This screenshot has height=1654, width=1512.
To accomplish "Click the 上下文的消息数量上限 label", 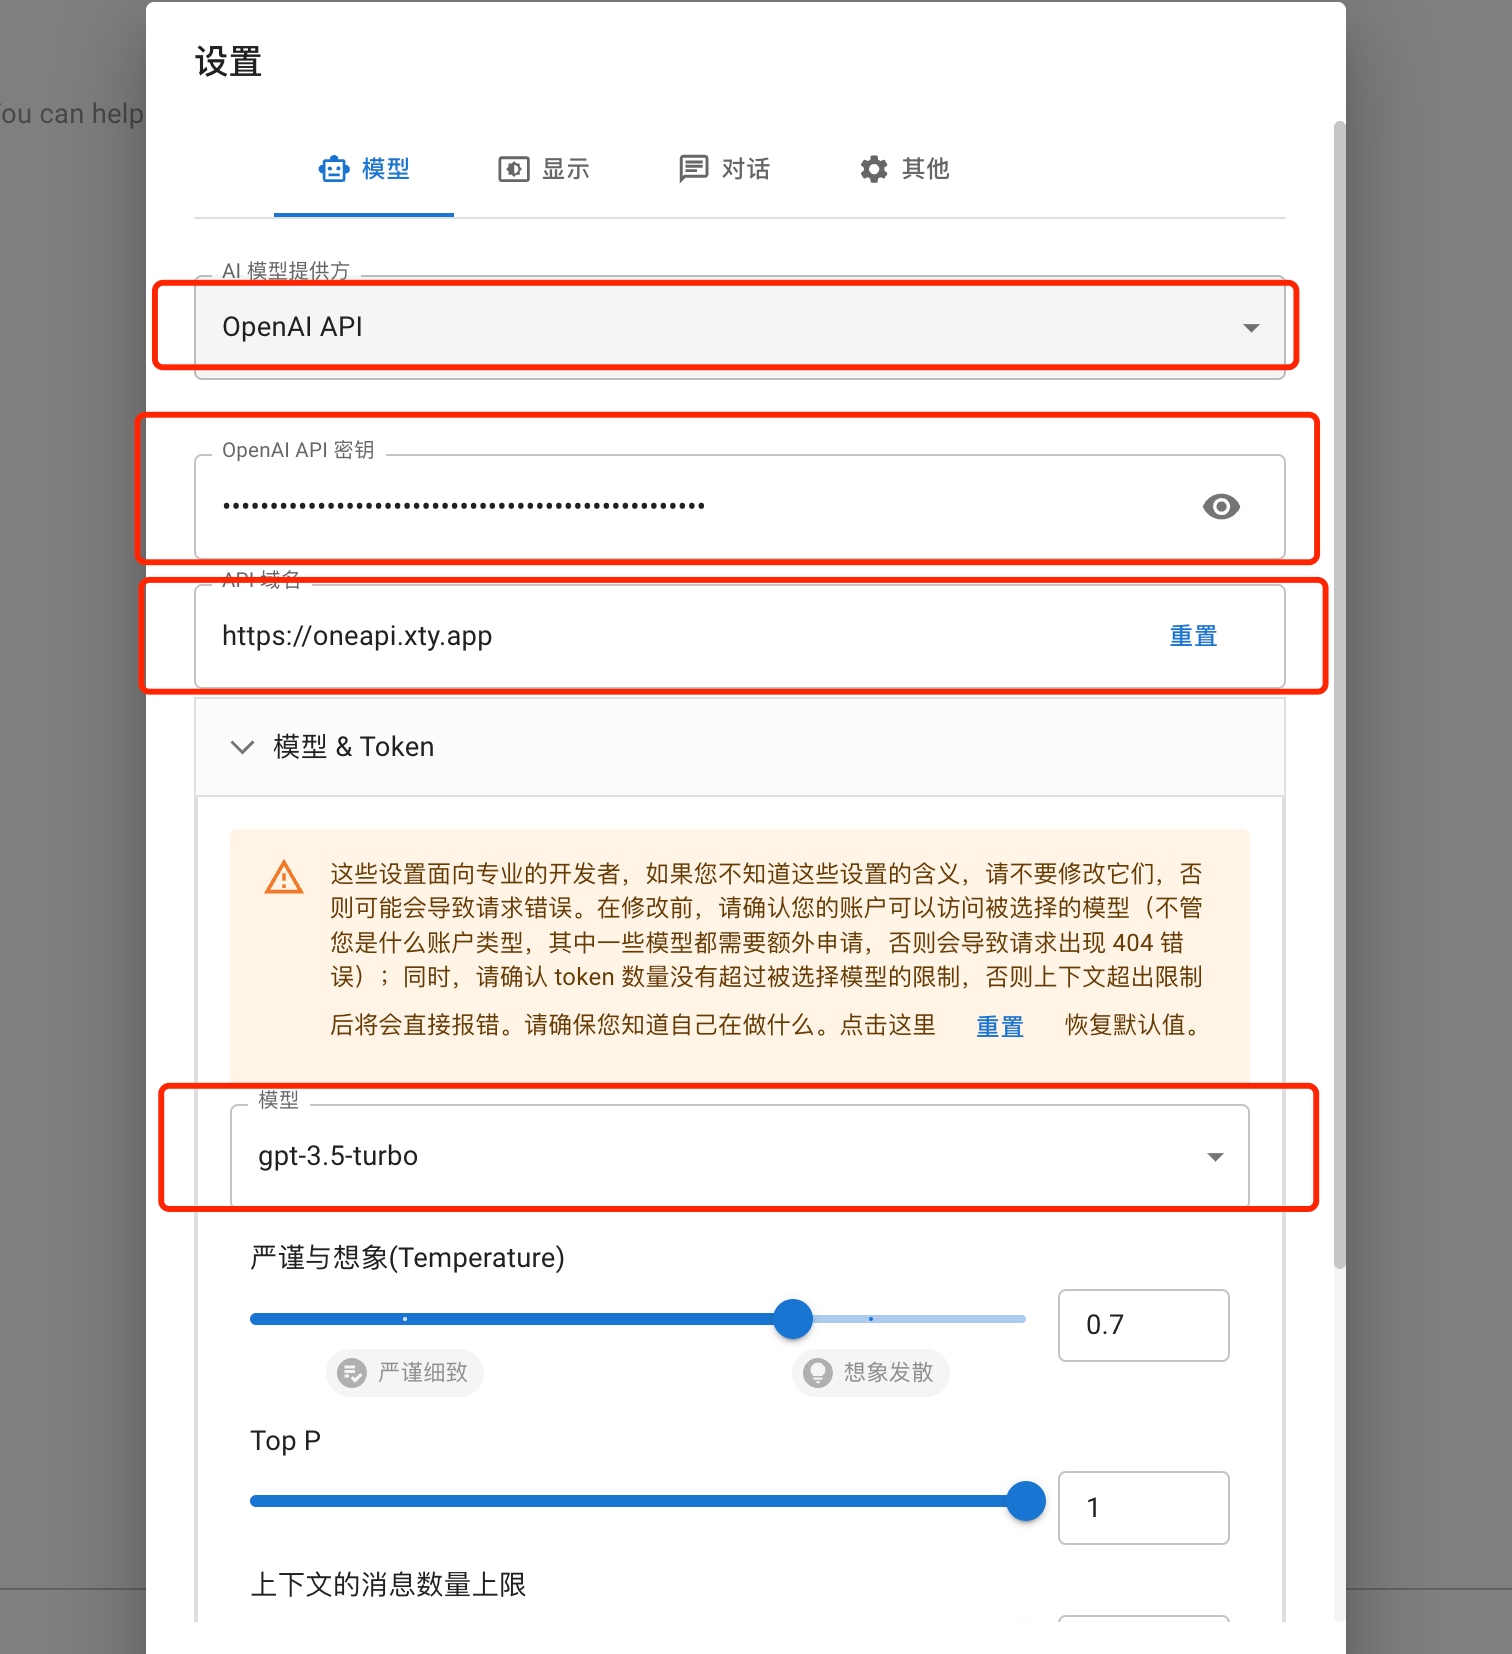I will (388, 1585).
